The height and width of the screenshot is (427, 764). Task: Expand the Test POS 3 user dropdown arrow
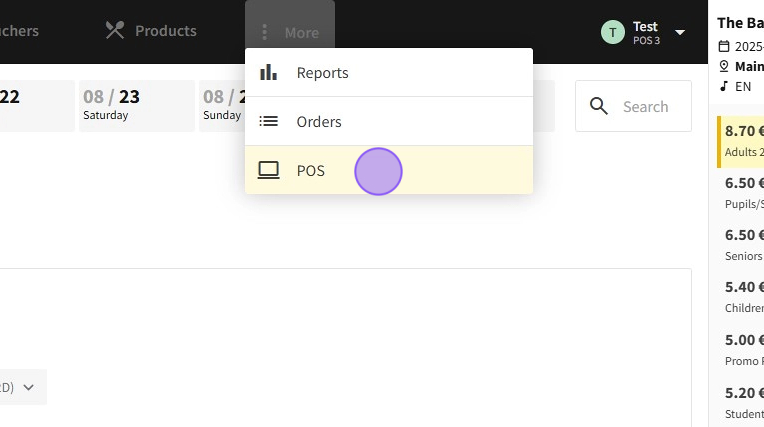pos(680,32)
